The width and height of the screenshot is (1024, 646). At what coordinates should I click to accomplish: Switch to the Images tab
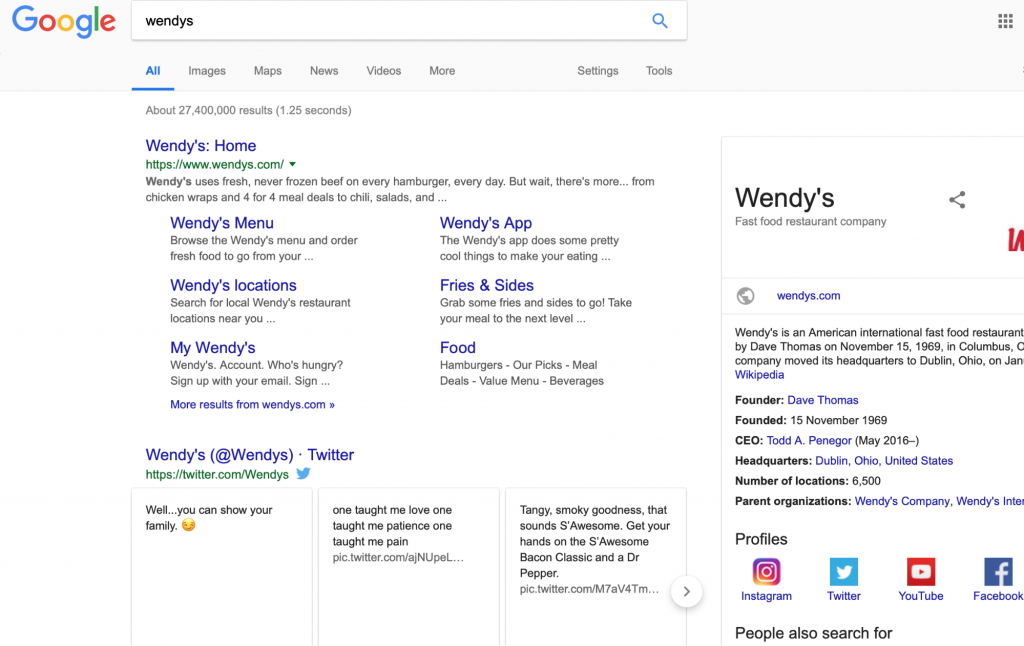(207, 71)
